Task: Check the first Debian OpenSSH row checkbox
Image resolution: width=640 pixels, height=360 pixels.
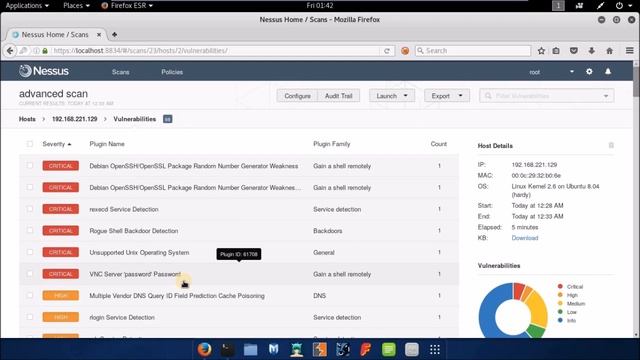Action: 29,165
